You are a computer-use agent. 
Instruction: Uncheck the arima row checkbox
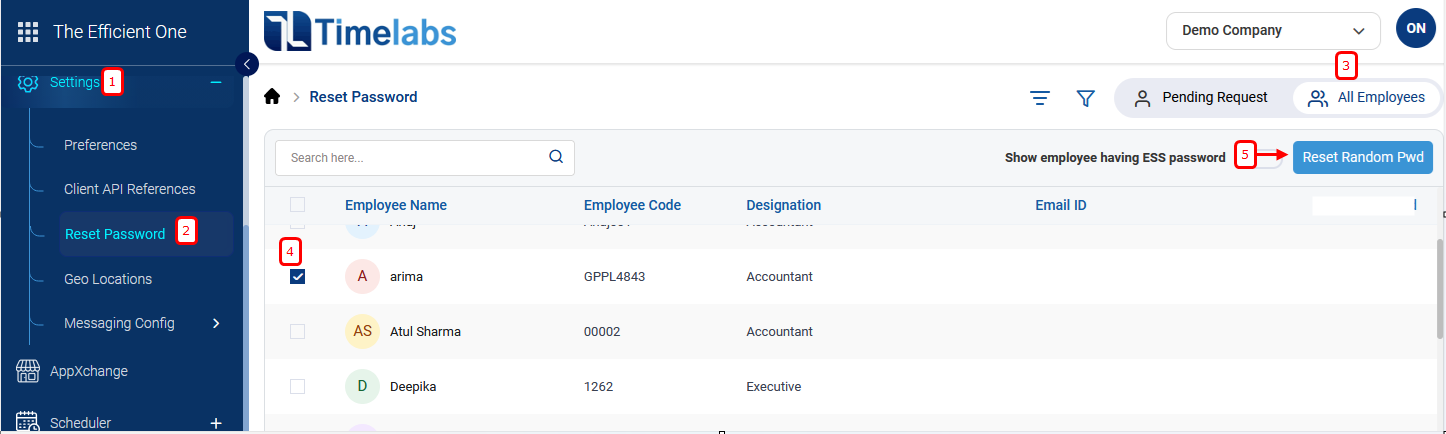pyautogui.click(x=297, y=277)
